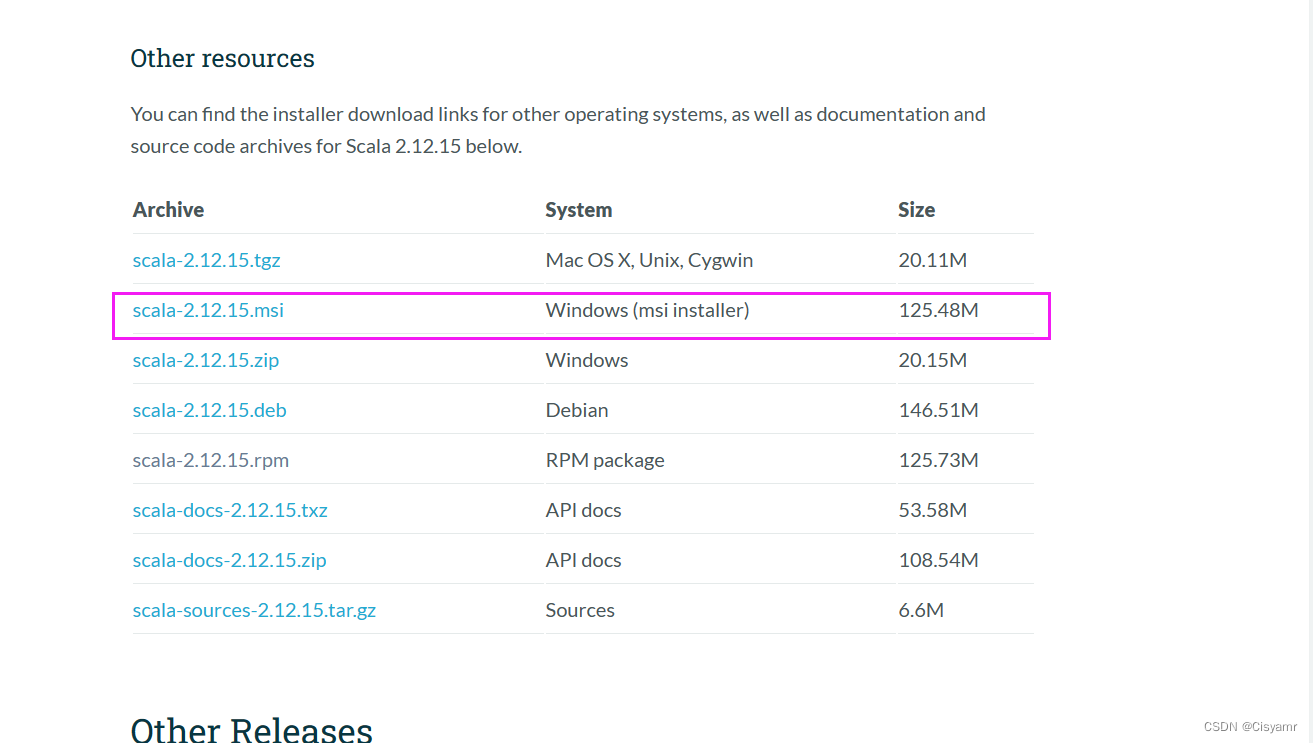Select the 125.48M size value
The image size is (1313, 743).
point(938,310)
